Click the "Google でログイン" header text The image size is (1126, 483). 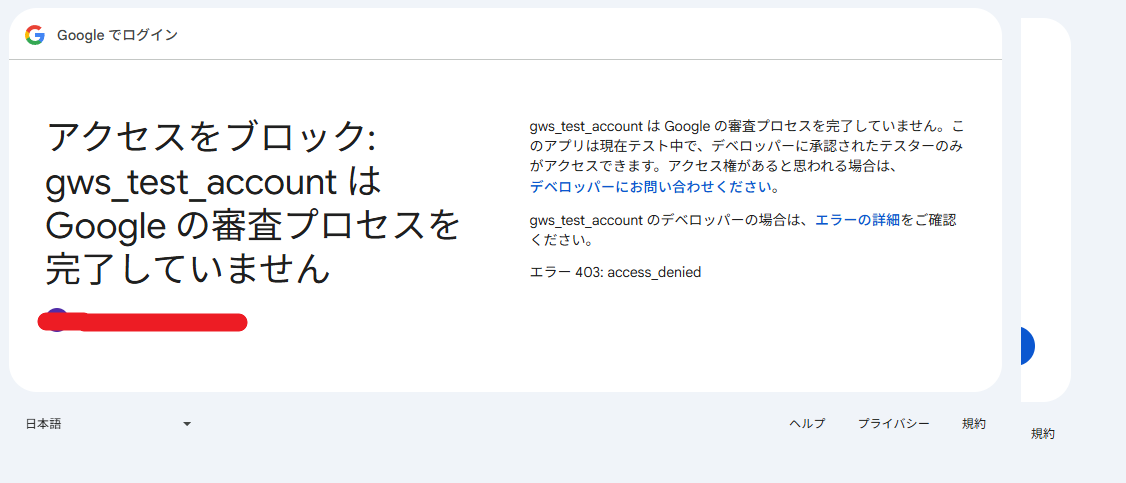click(x=117, y=35)
